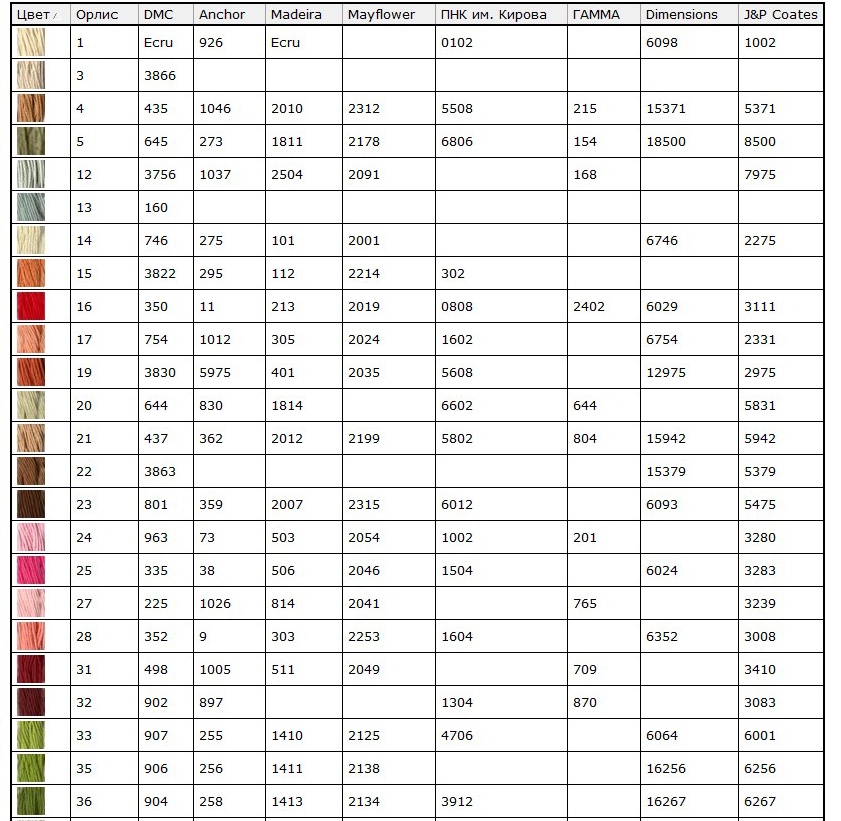Click J&P Coates value 6267
Image resolution: width=841 pixels, height=821 pixels.
(760, 801)
